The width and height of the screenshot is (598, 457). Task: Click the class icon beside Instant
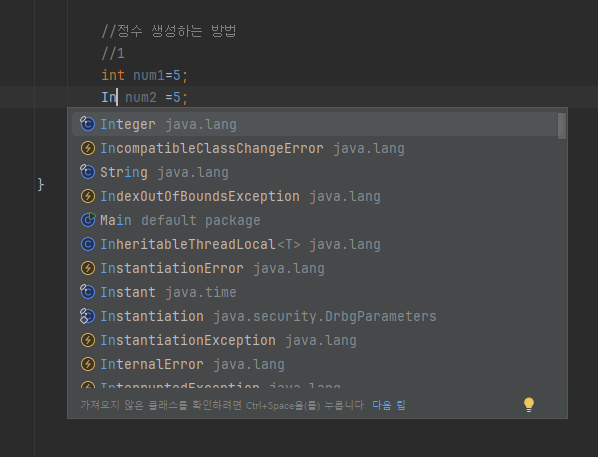pos(87,292)
